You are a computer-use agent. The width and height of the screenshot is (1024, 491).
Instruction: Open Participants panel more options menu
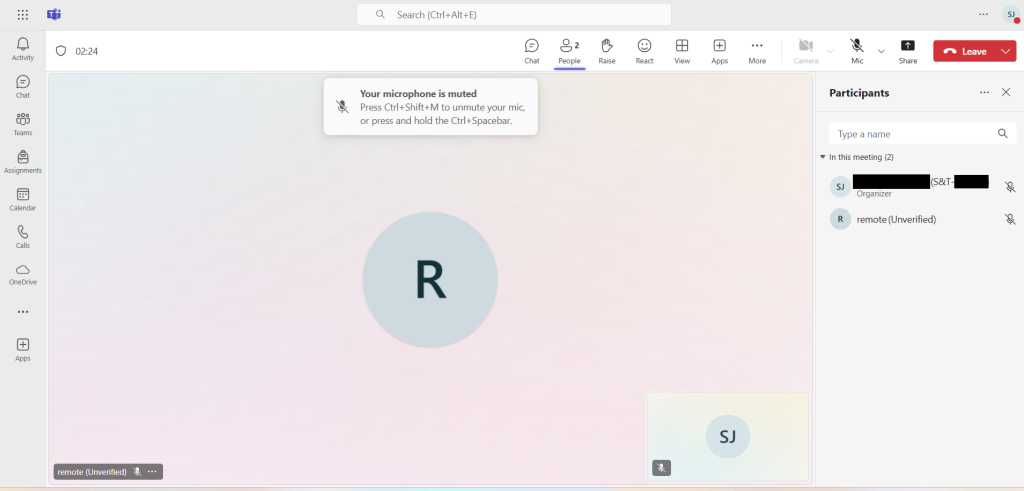point(984,92)
